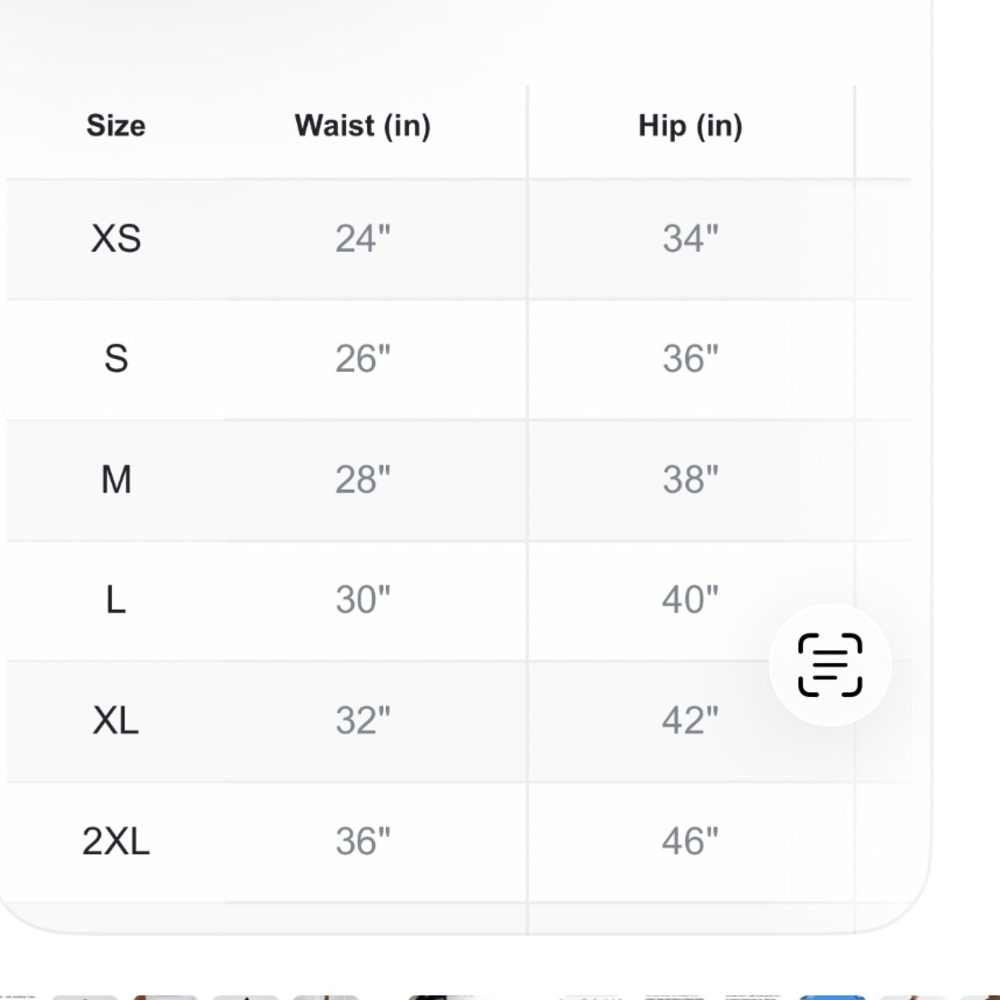This screenshot has width=1000, height=1000.
Task: Click the 38" hip value
Action: coord(690,480)
